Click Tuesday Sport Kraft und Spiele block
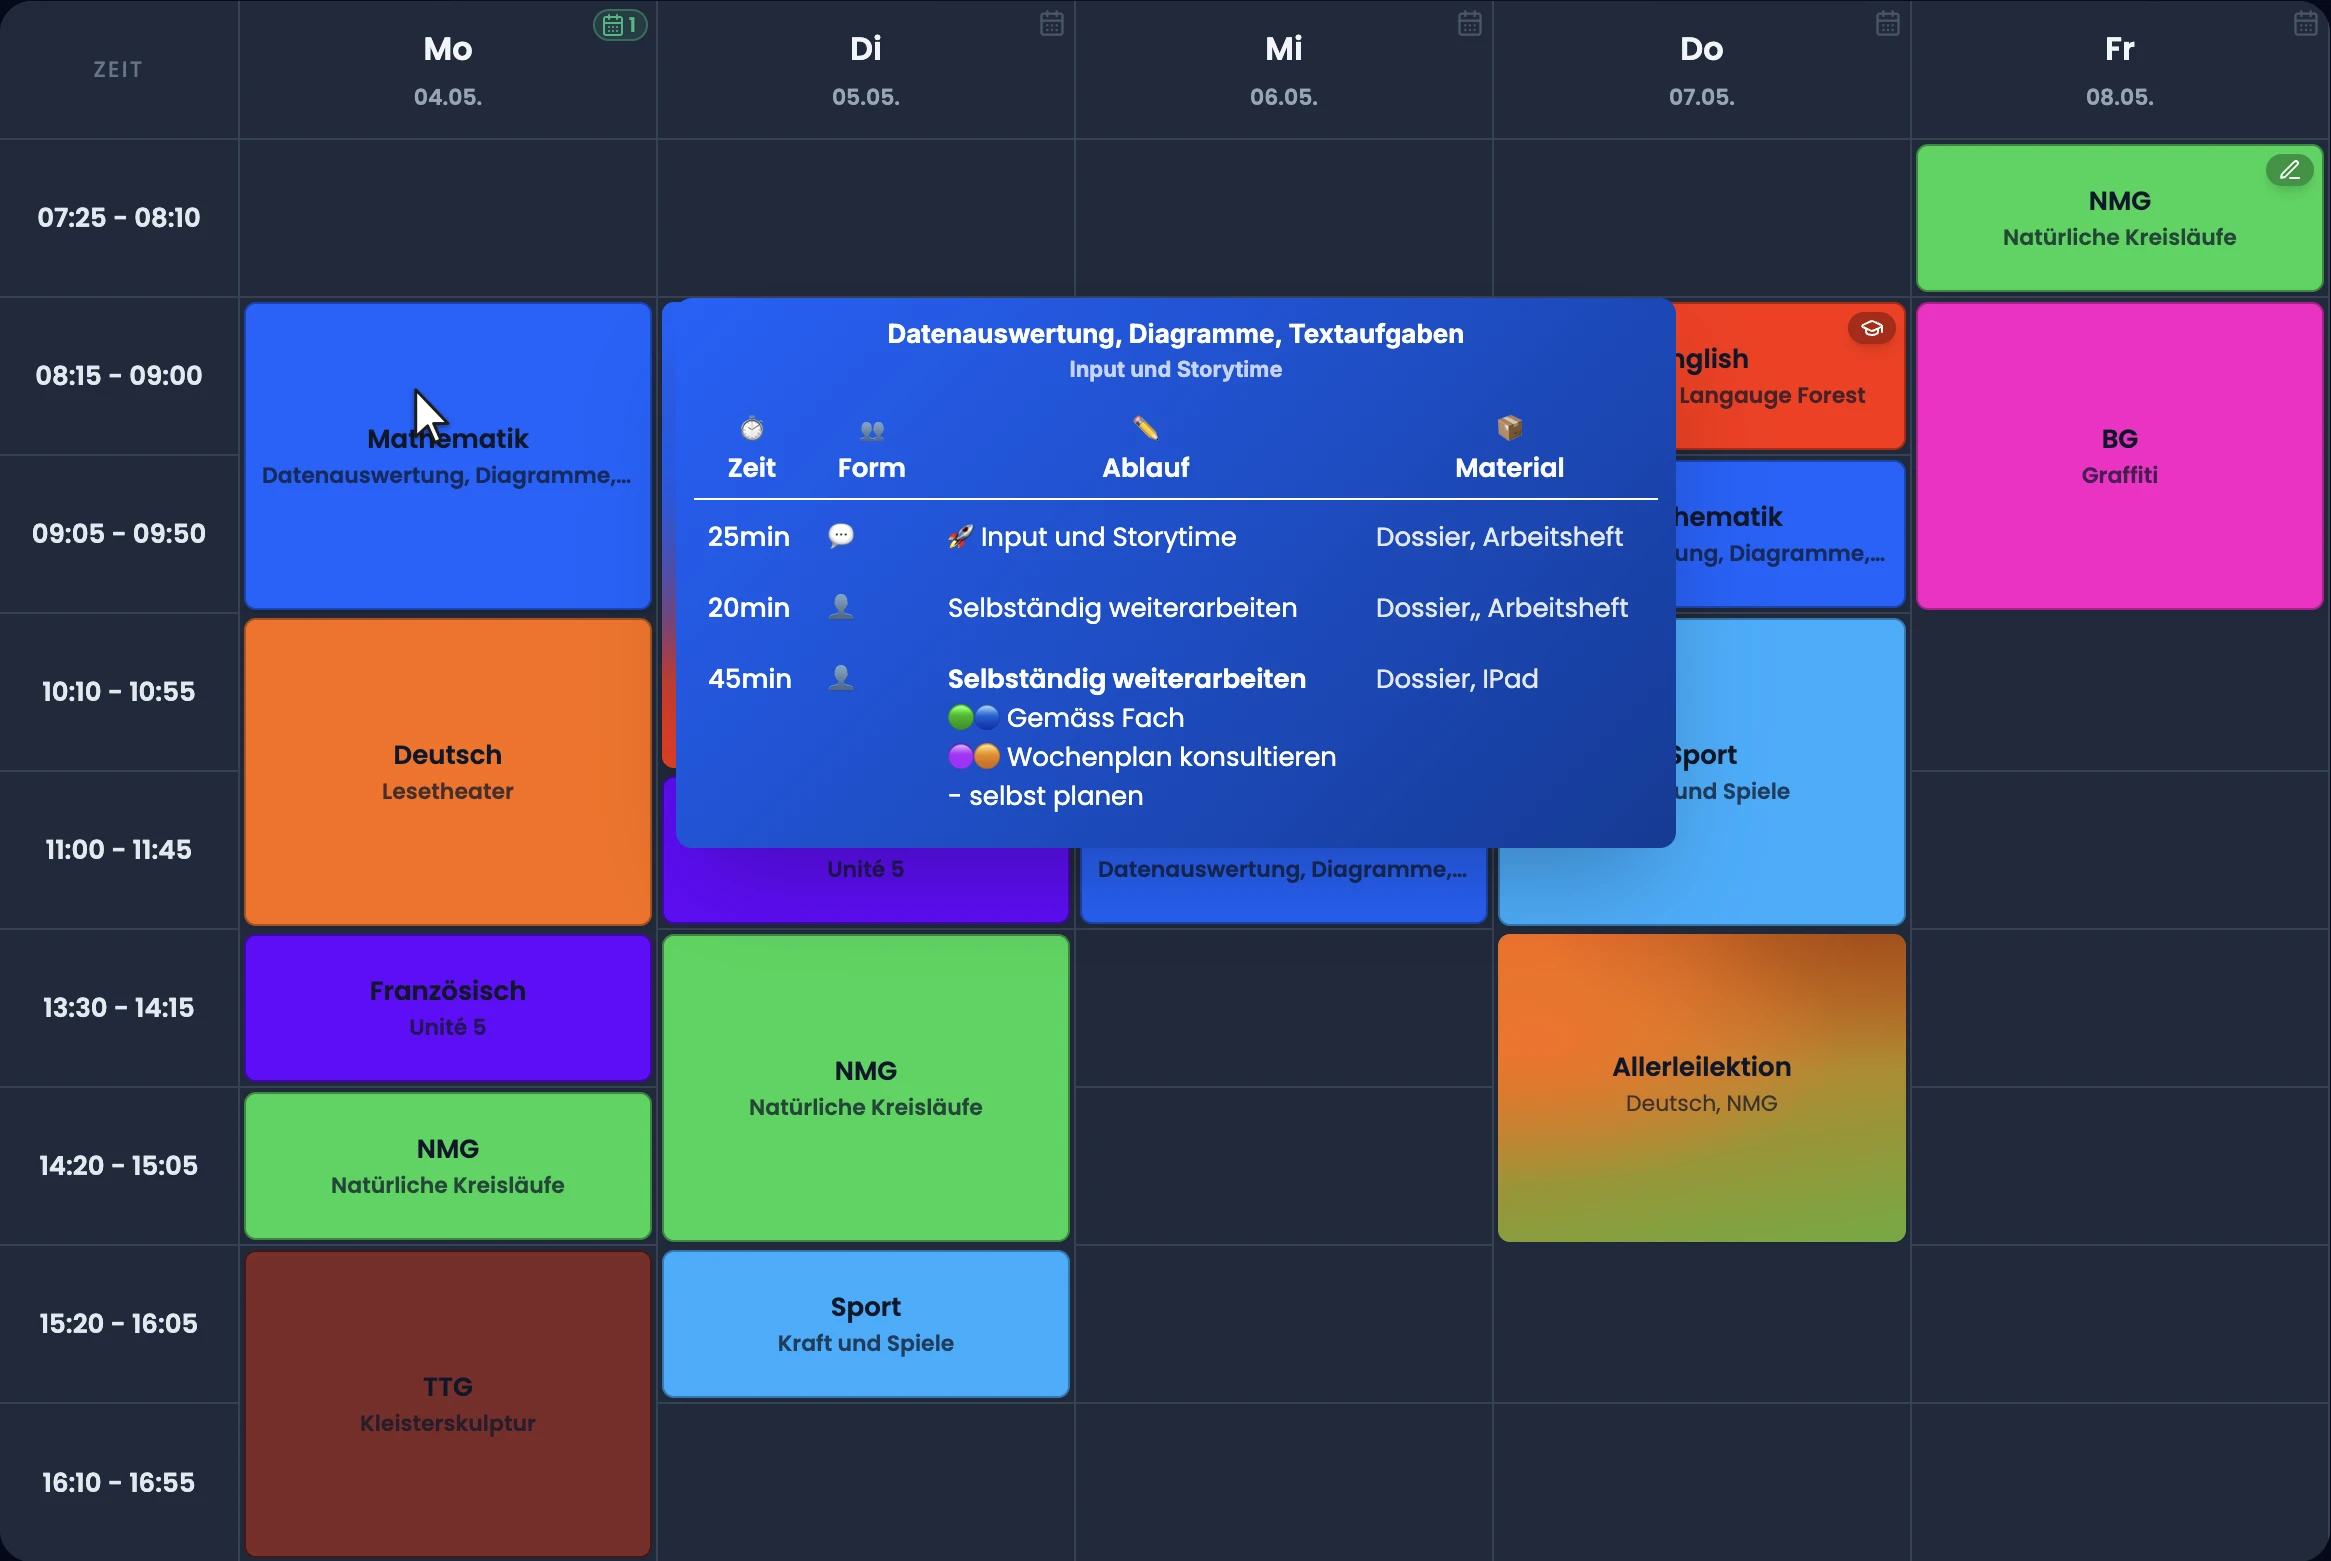Viewport: 2331px width, 1561px height. click(x=866, y=1324)
